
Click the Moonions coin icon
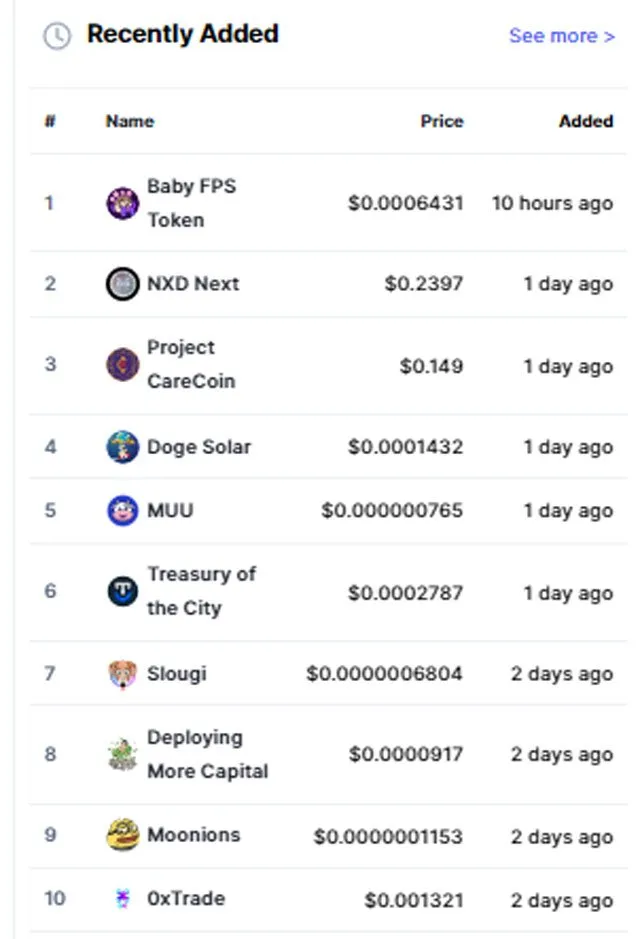coord(123,835)
